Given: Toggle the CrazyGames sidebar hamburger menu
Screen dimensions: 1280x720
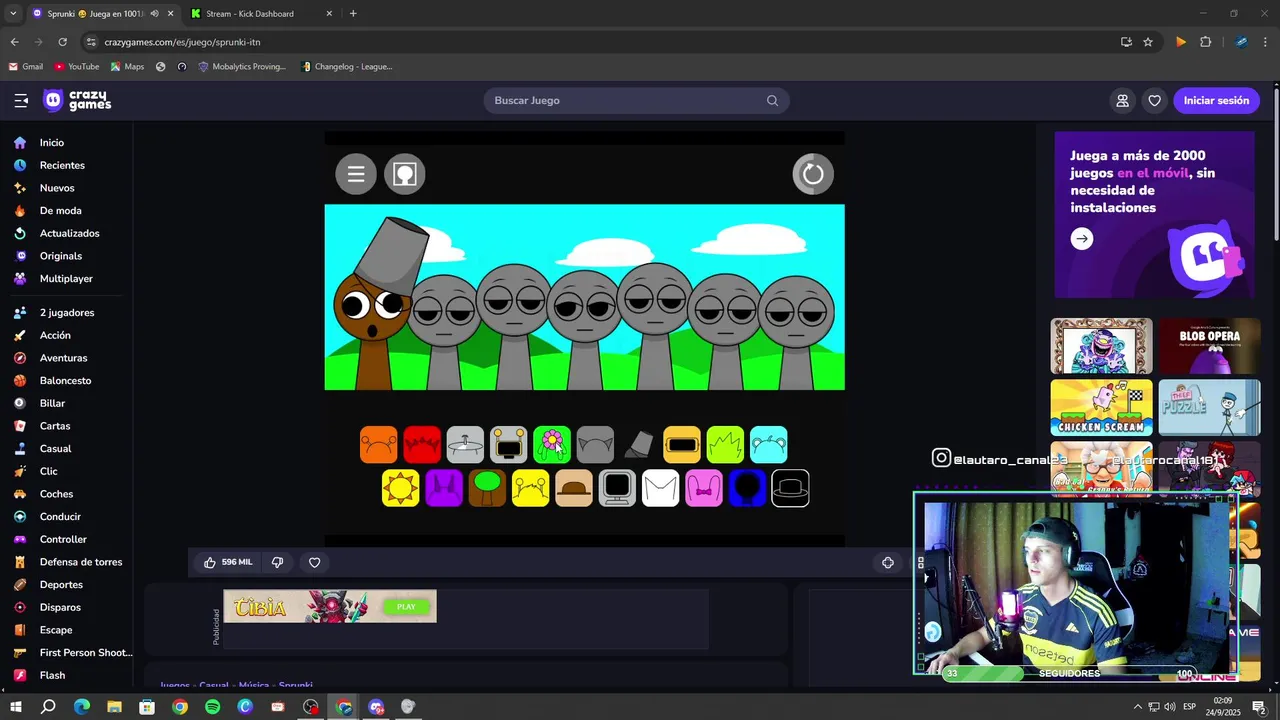Looking at the screenshot, I should (x=21, y=100).
